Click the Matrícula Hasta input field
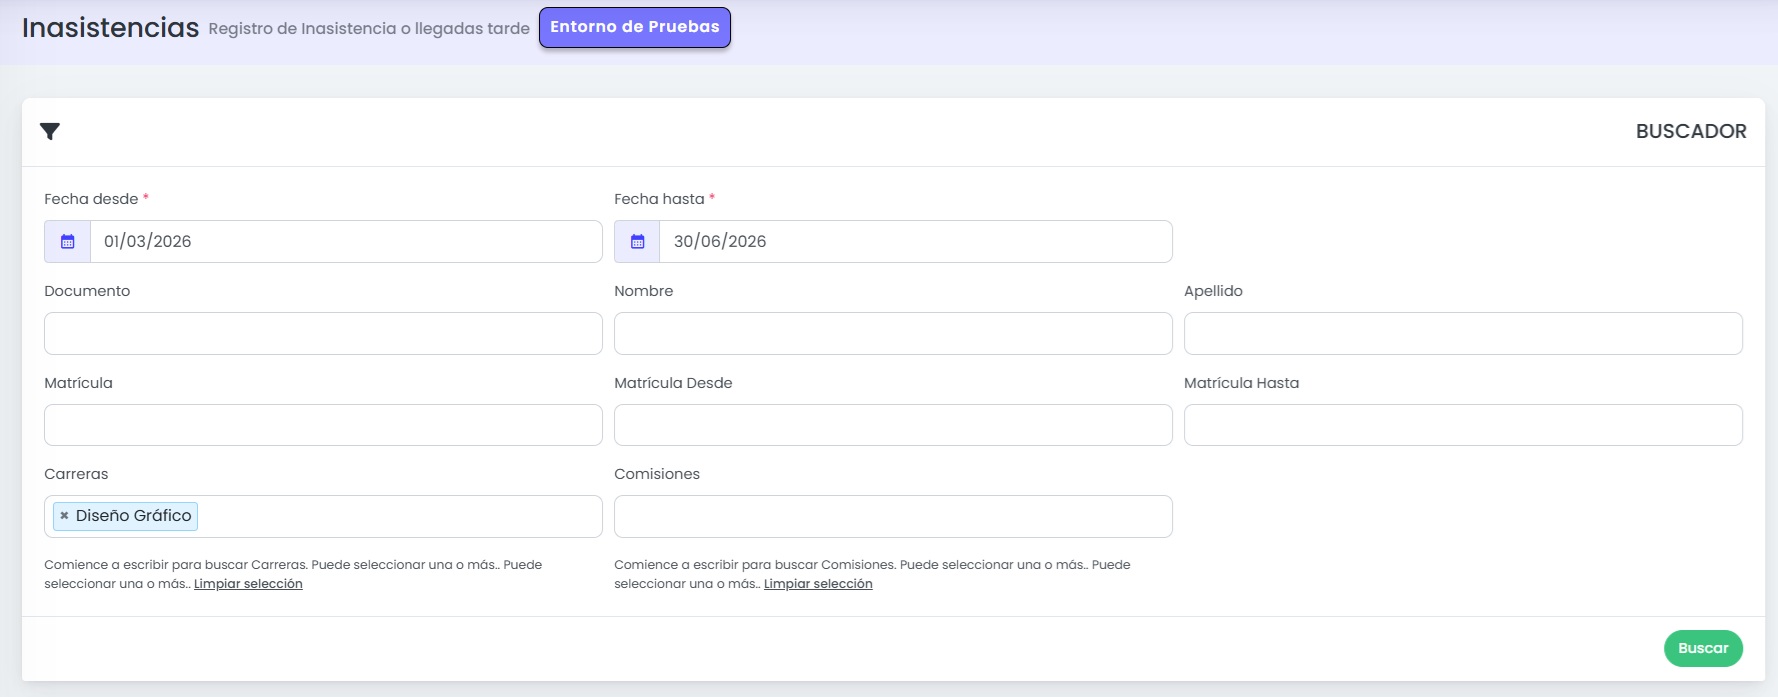Image resolution: width=1778 pixels, height=697 pixels. click(x=1463, y=425)
